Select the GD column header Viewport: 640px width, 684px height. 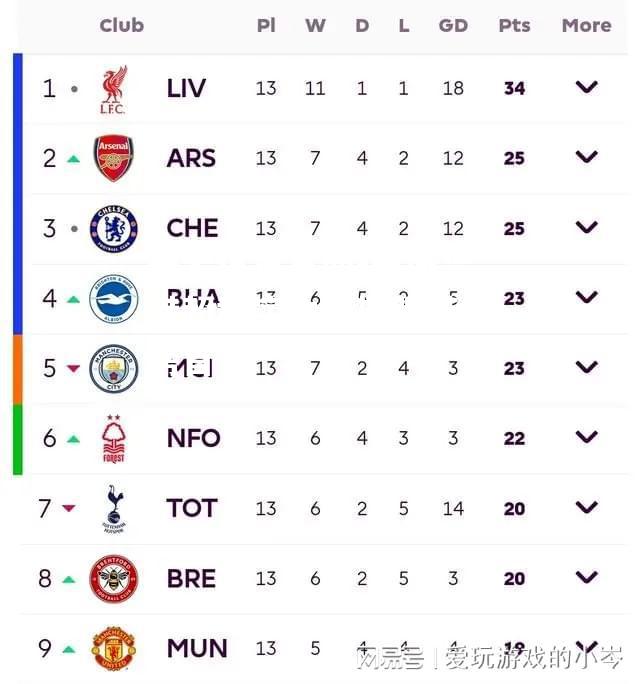click(453, 25)
